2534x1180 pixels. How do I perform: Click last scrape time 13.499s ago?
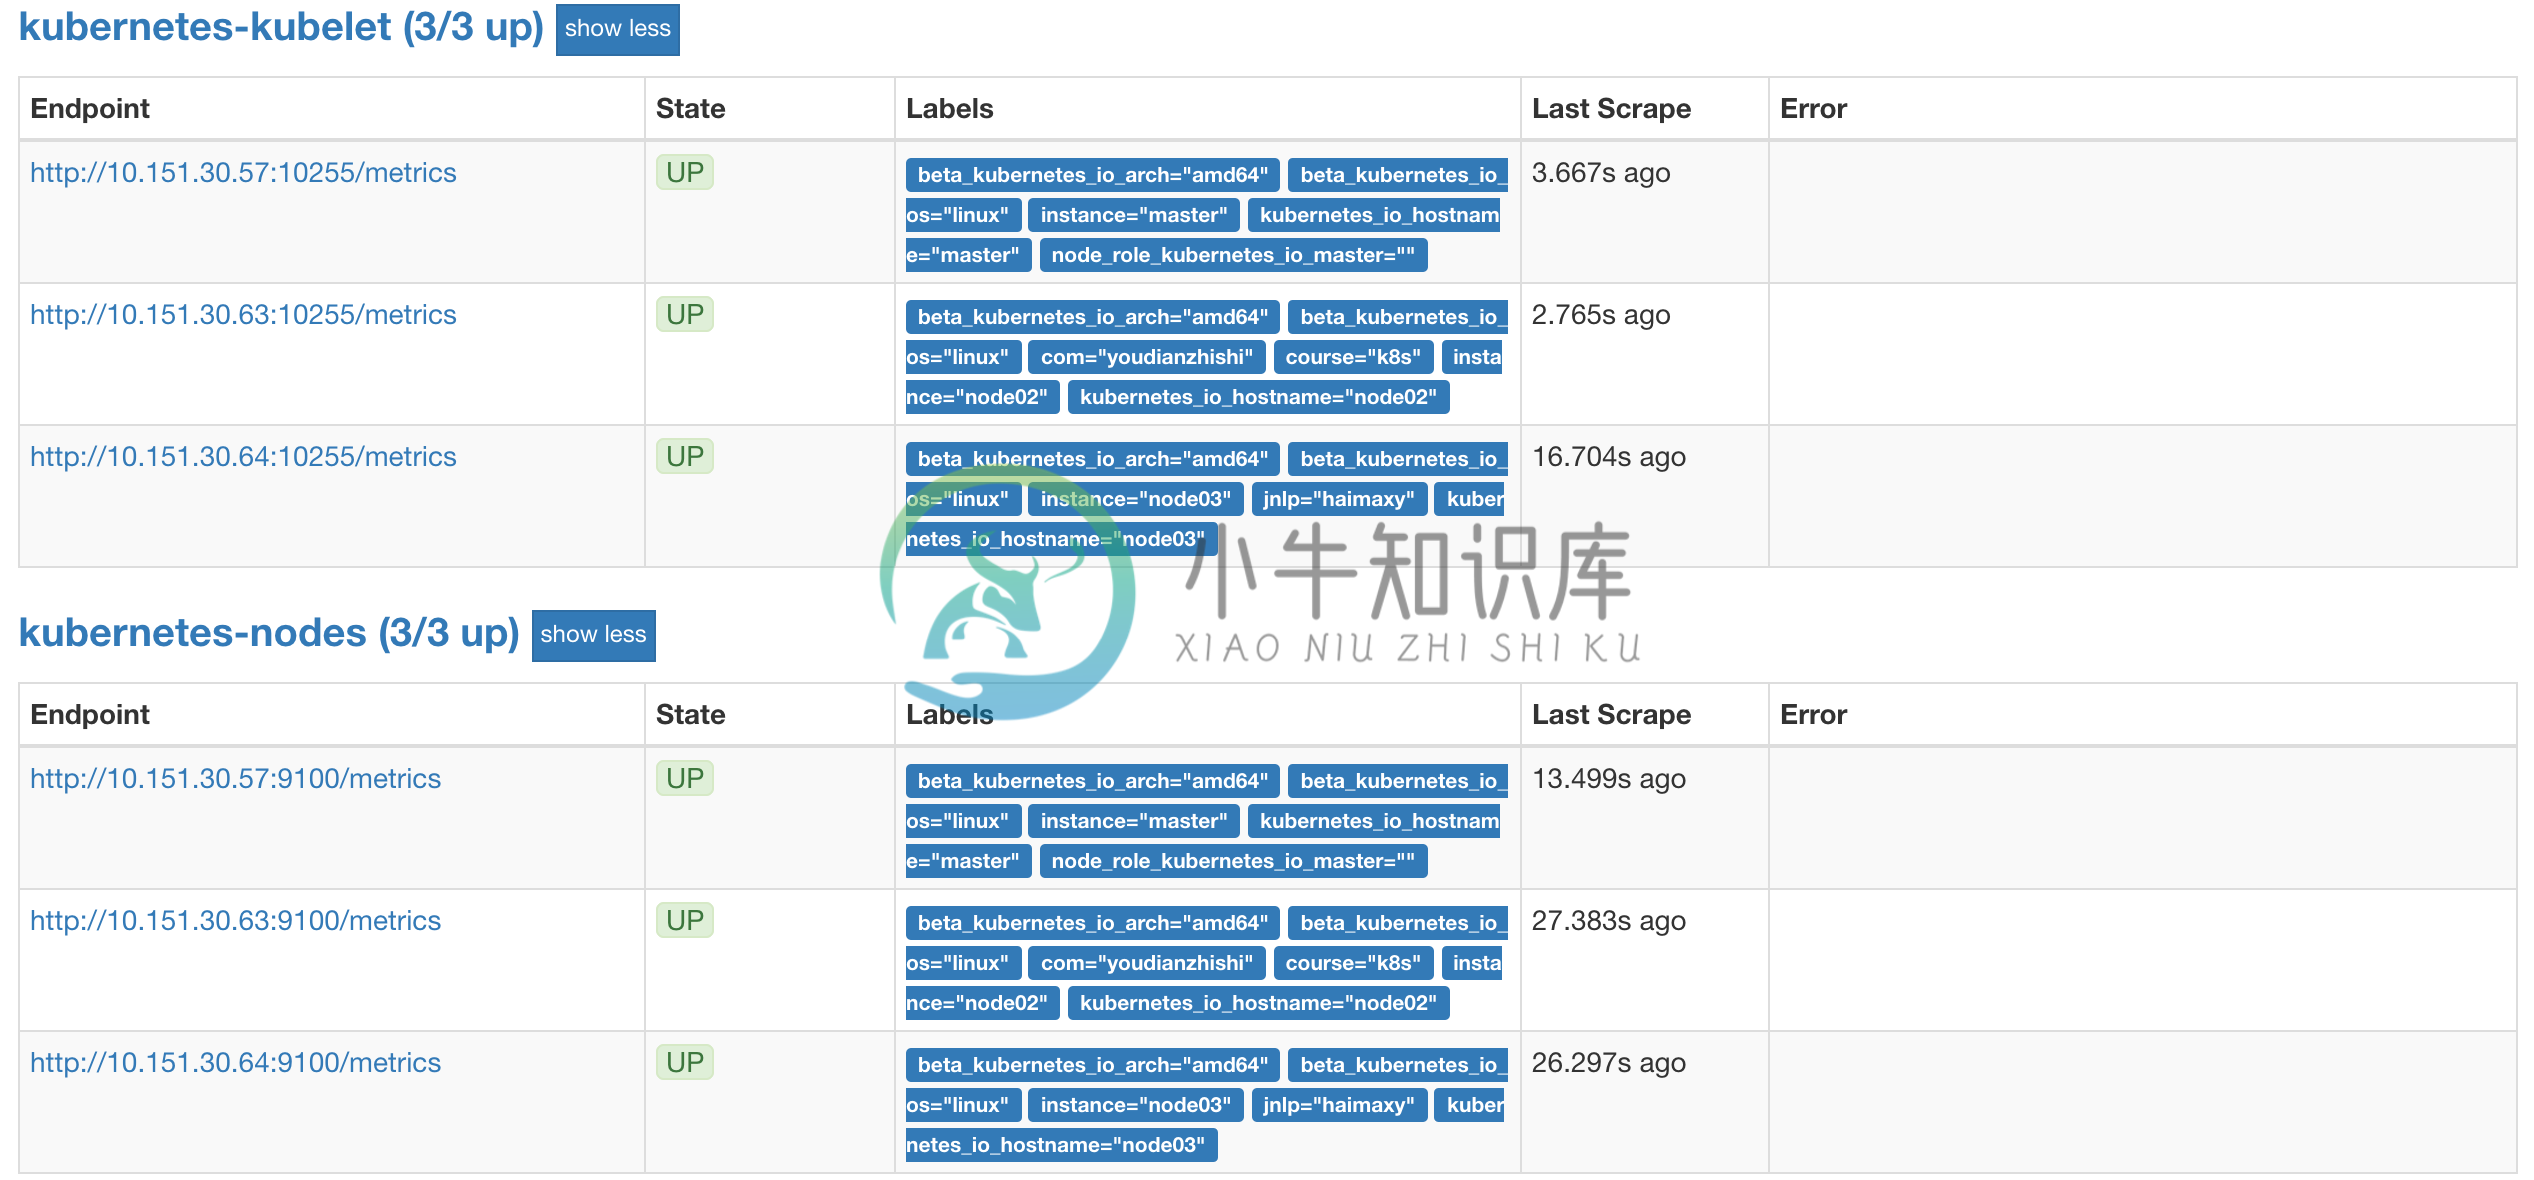tap(1609, 779)
